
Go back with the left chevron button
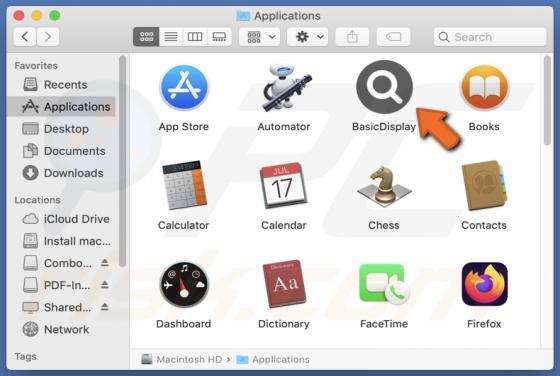pos(25,37)
